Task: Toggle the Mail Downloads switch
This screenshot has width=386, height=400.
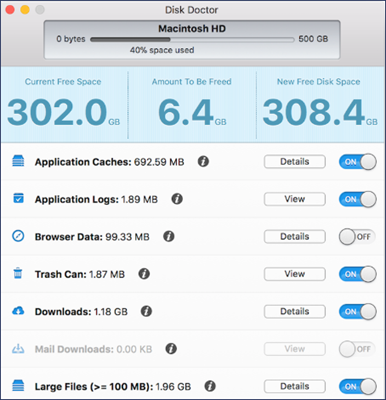Action: point(358,349)
